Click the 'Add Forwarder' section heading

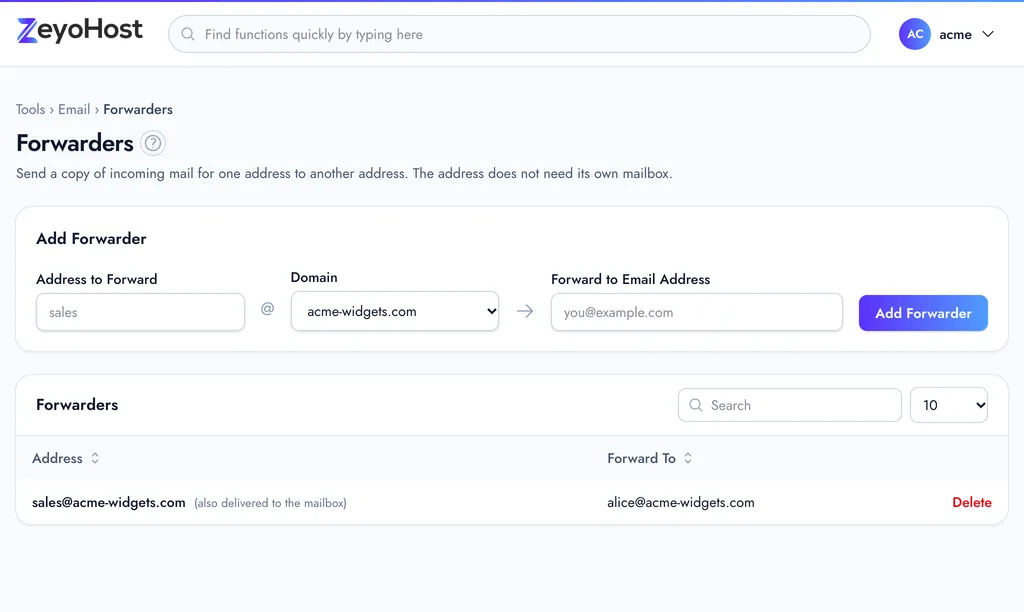pyautogui.click(x=91, y=238)
